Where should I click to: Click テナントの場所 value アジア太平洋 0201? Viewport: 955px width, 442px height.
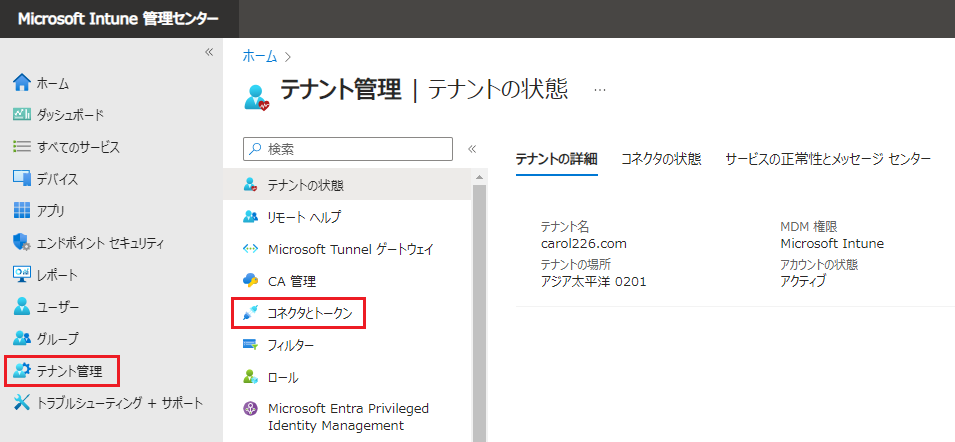tap(593, 281)
